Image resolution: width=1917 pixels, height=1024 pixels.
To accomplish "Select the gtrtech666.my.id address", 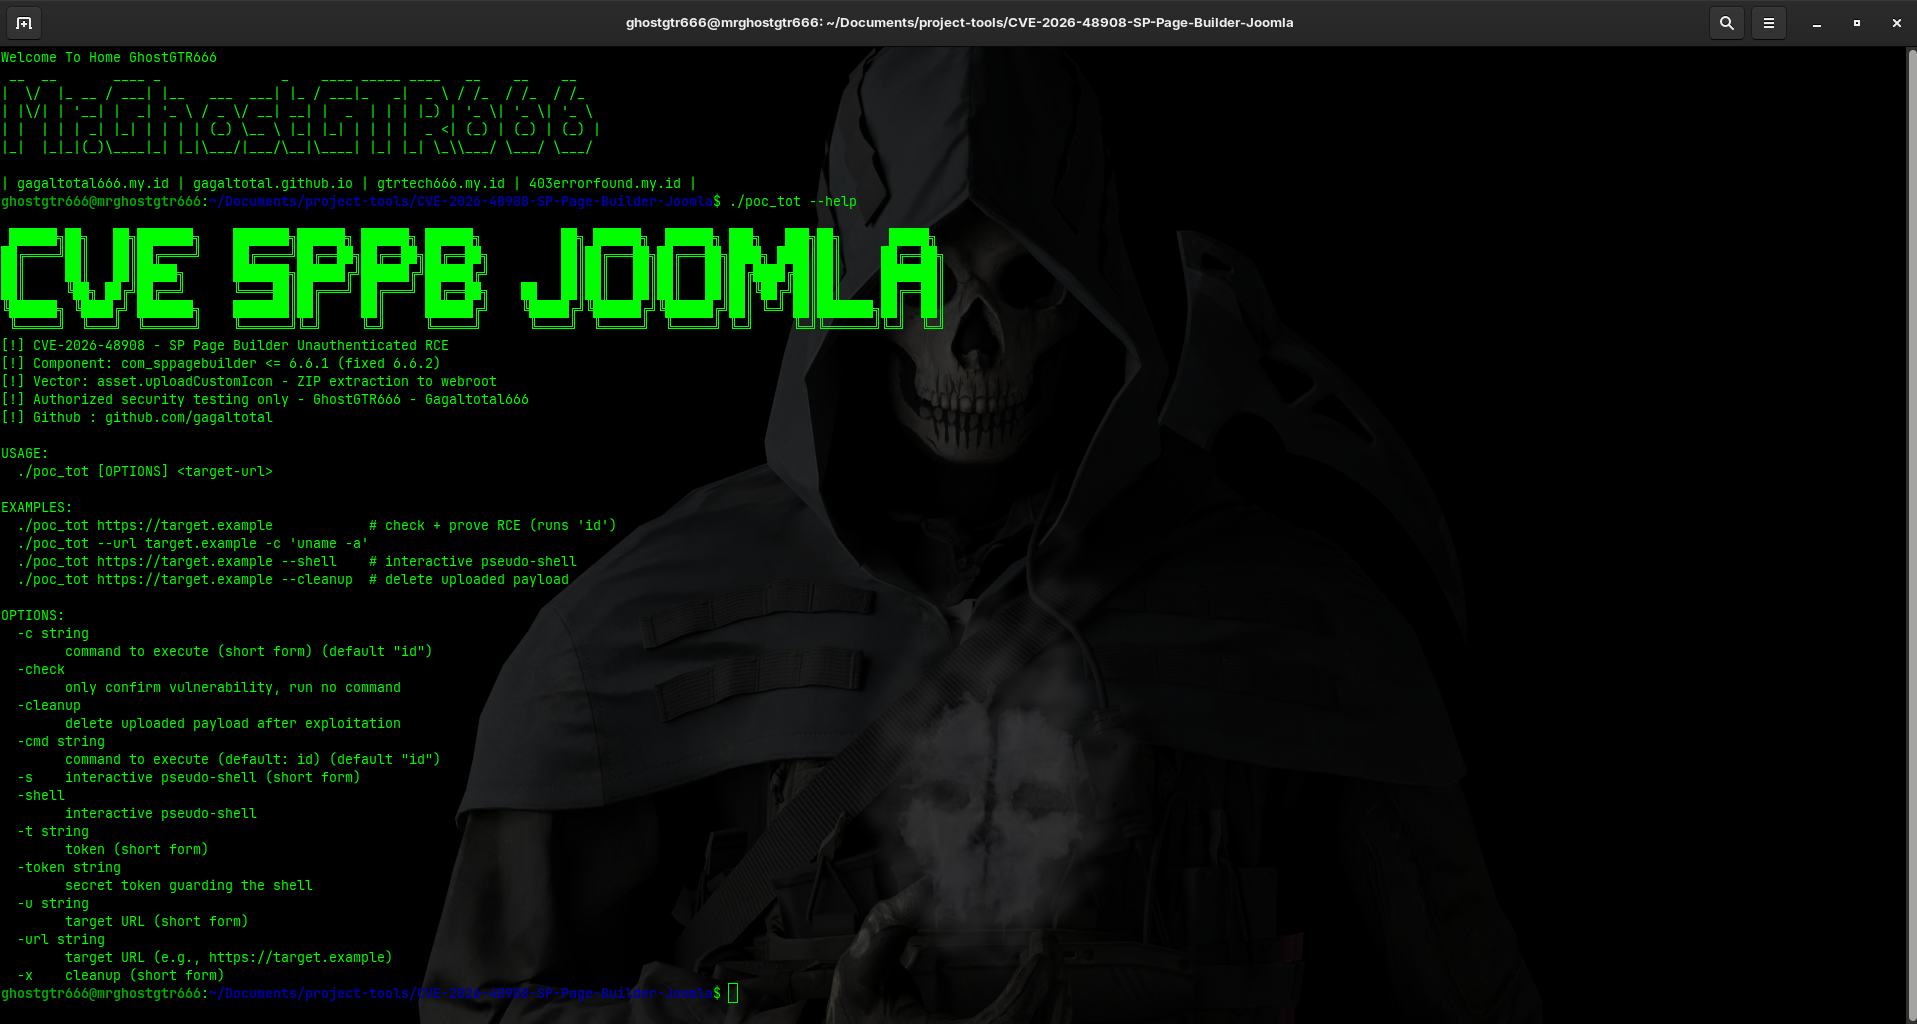I will click(441, 183).
